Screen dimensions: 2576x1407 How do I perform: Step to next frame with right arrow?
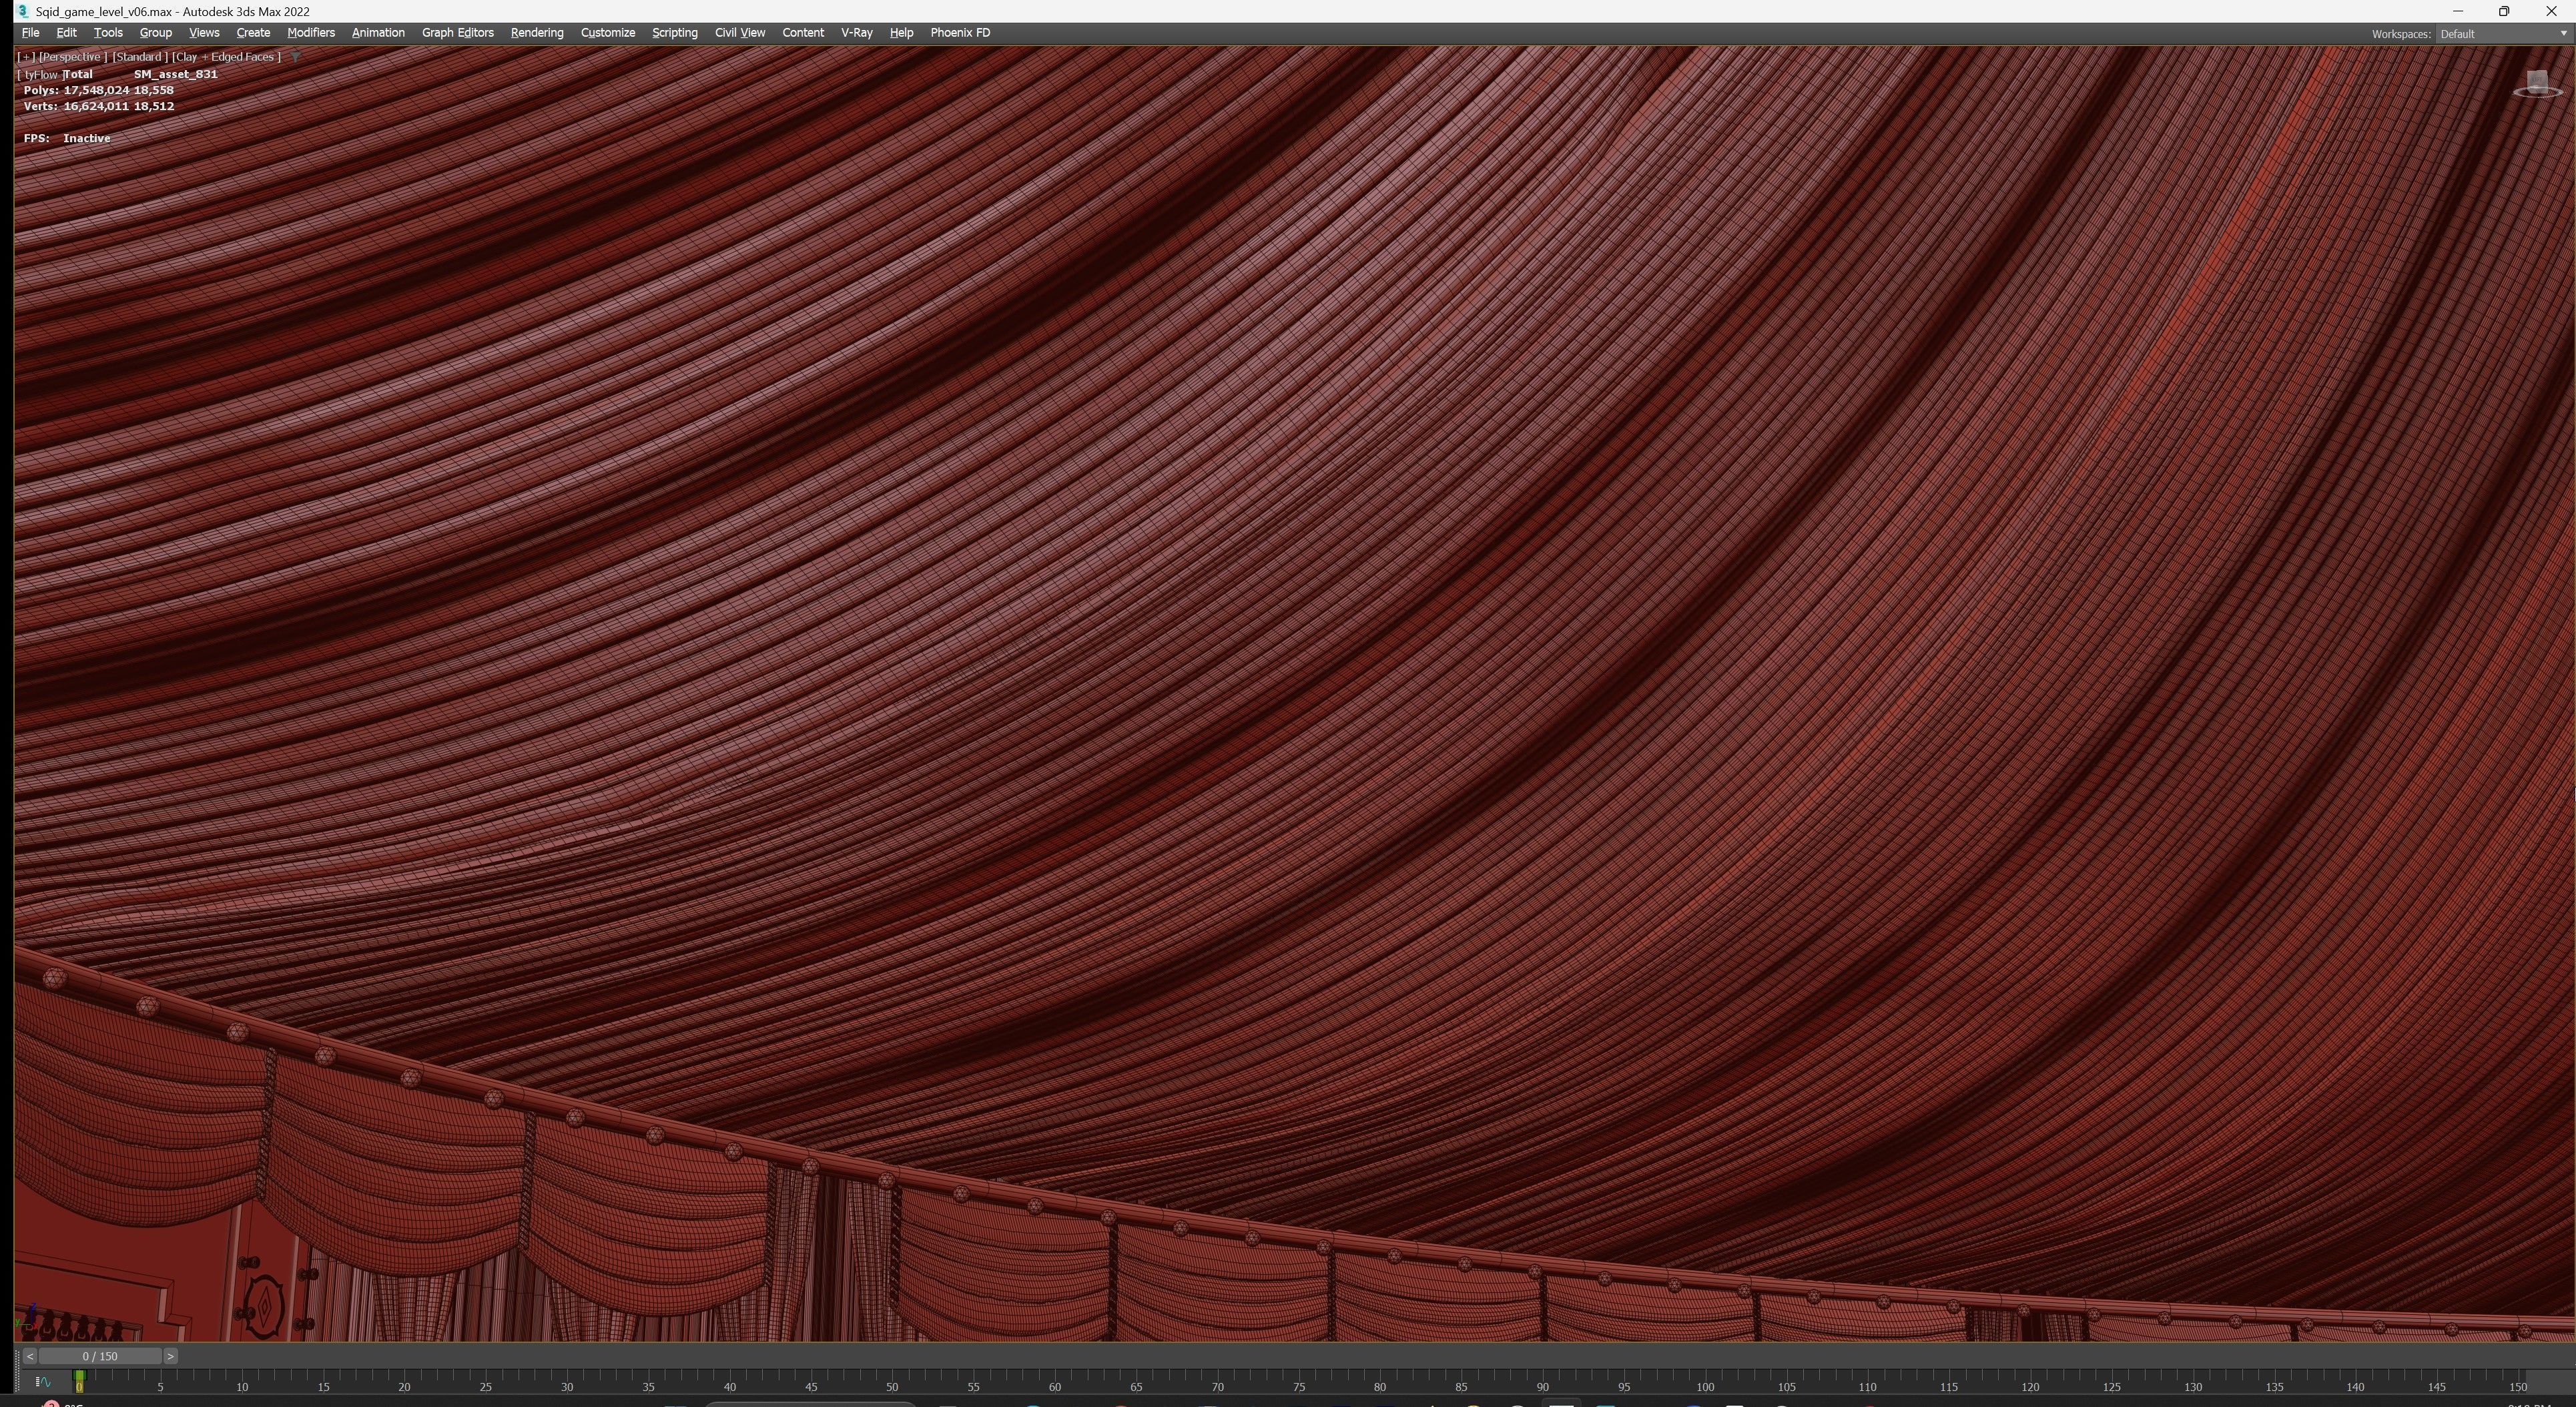tap(171, 1356)
